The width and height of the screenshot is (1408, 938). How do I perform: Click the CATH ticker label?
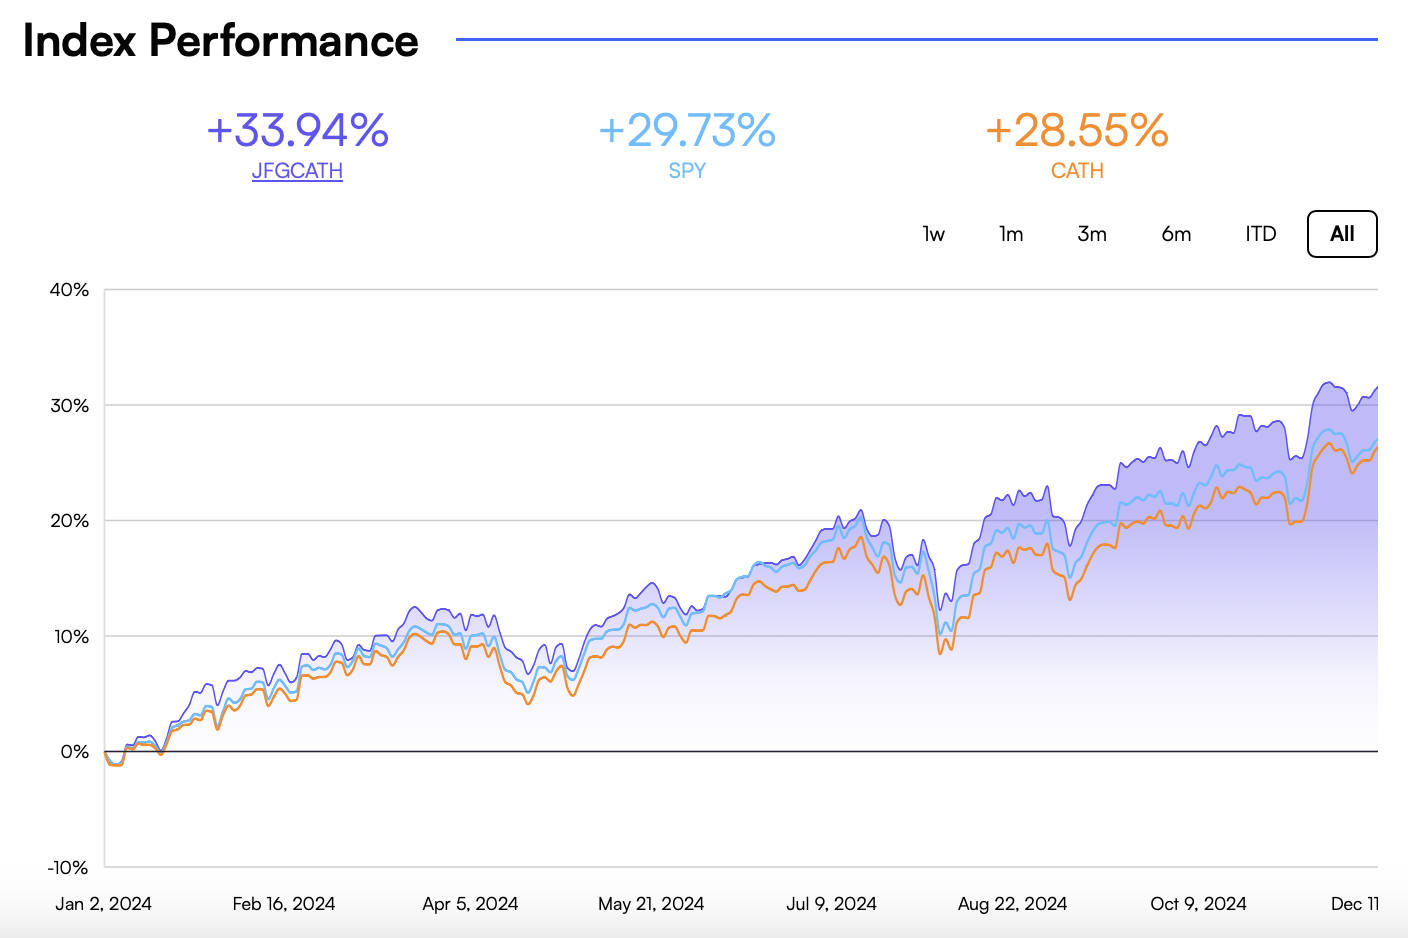coord(1077,170)
